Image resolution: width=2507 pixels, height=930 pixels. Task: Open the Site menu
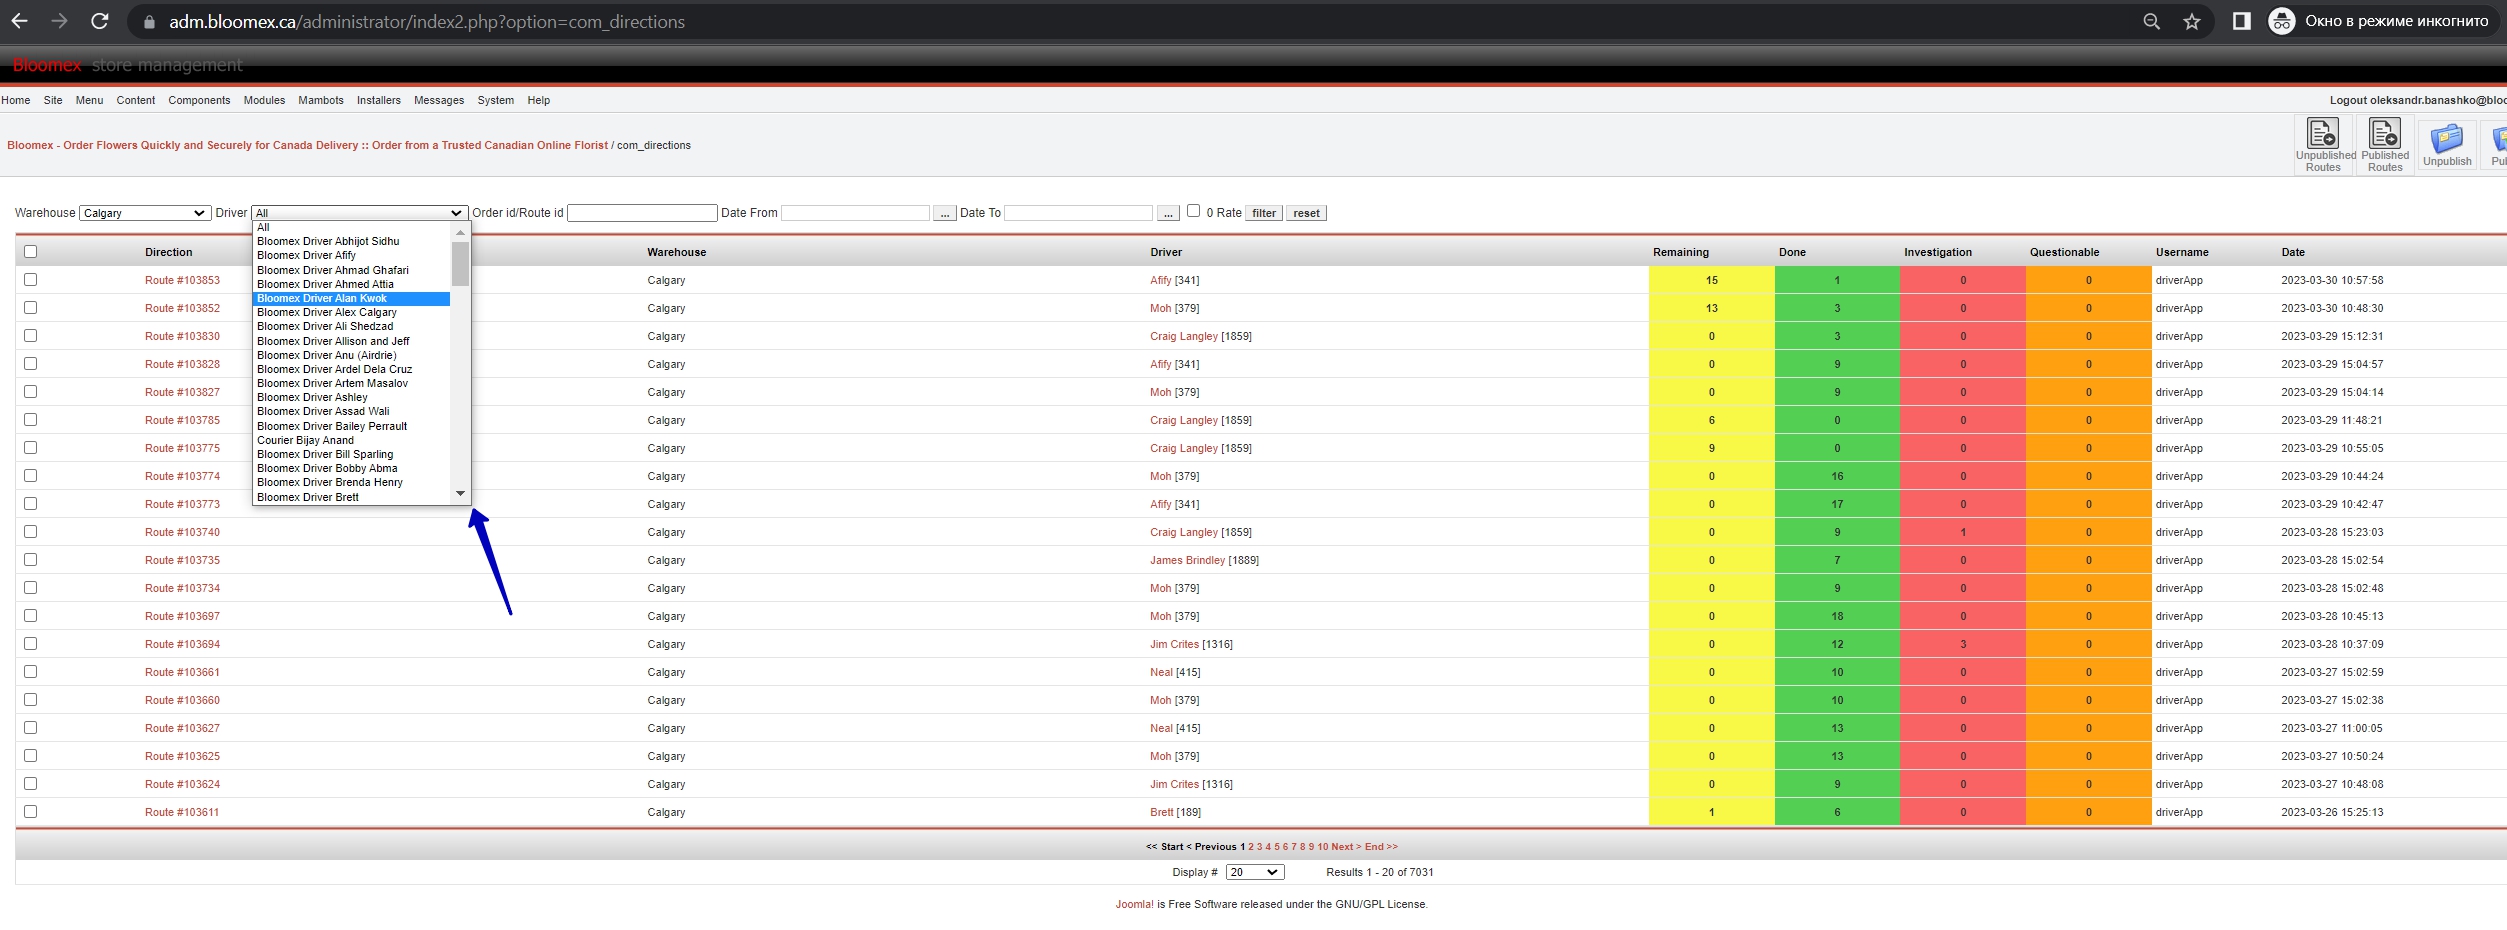click(53, 100)
